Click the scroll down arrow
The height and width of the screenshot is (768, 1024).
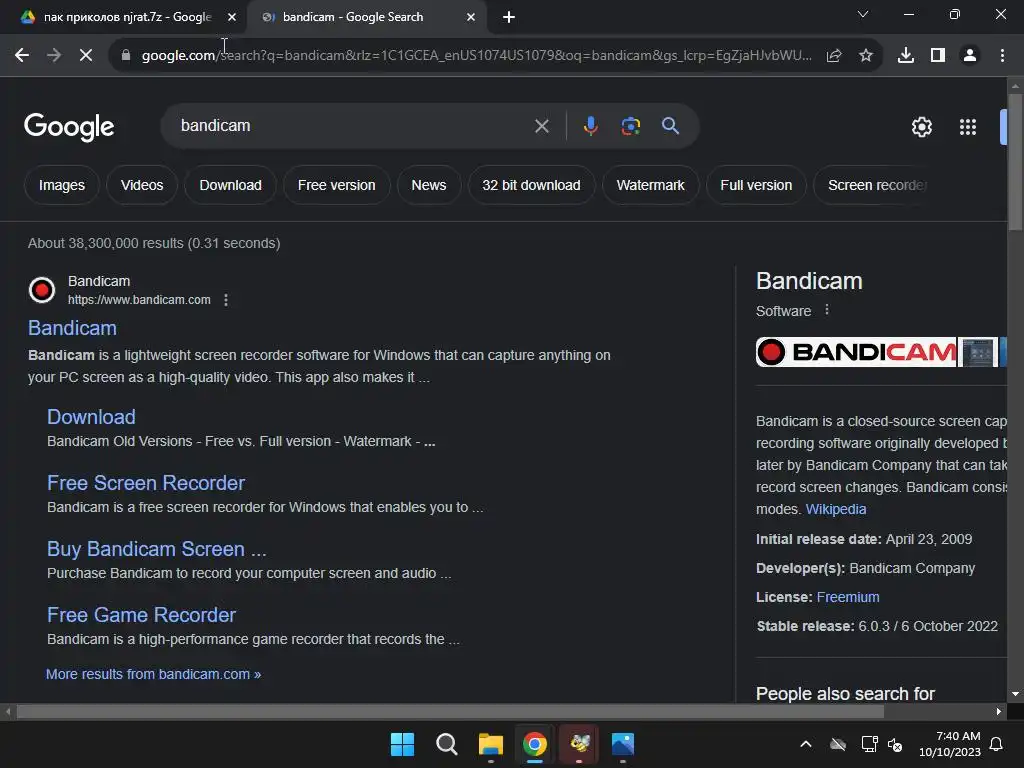[x=1015, y=694]
